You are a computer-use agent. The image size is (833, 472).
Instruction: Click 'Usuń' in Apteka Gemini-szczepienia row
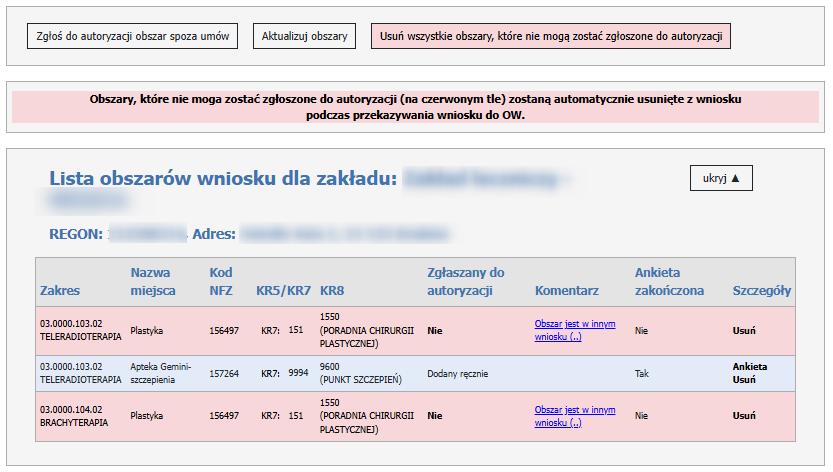pos(744,380)
